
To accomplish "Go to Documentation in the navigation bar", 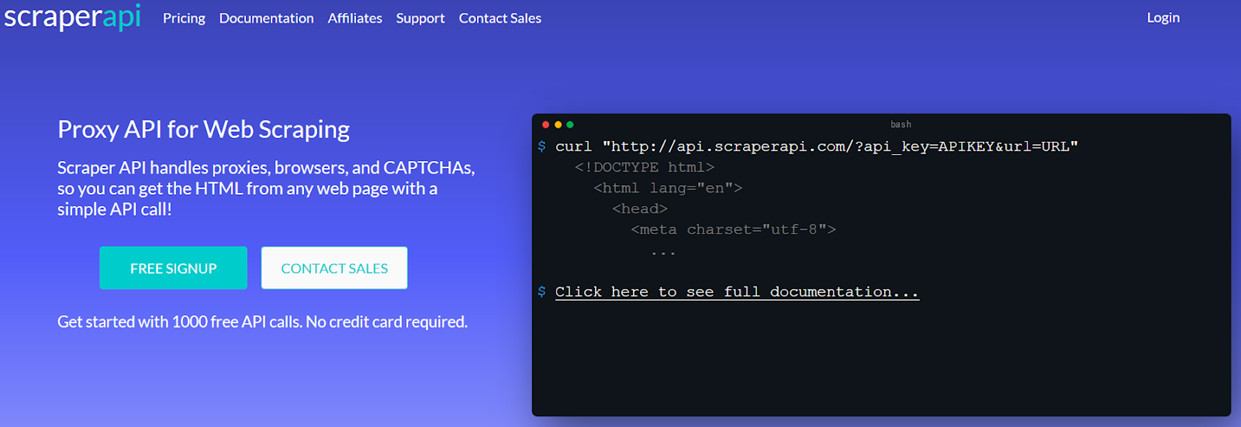I will point(266,18).
